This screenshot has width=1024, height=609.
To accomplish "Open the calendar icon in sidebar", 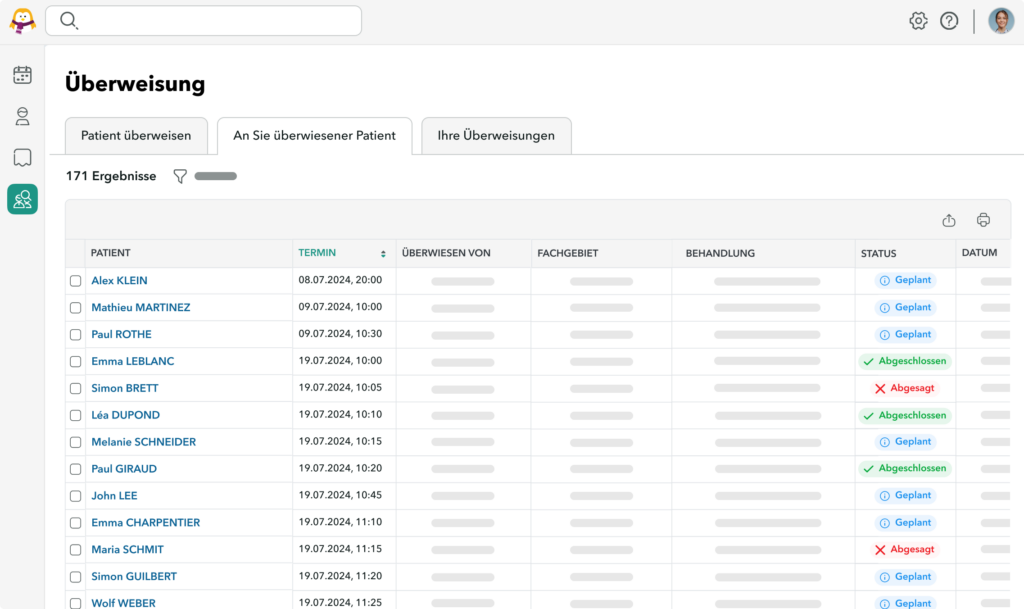I will 22,75.
